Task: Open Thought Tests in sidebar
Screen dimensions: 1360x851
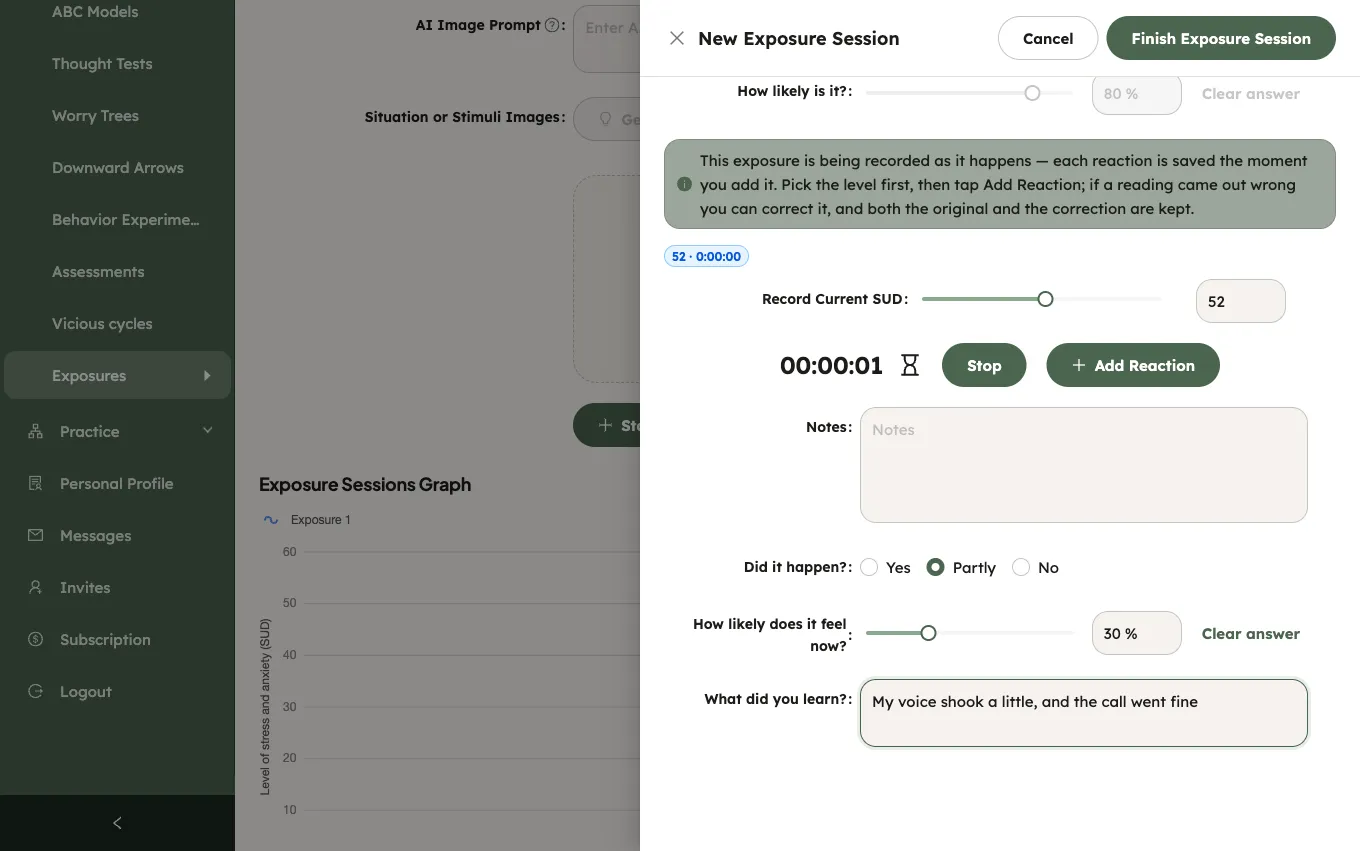Action: [x=102, y=64]
